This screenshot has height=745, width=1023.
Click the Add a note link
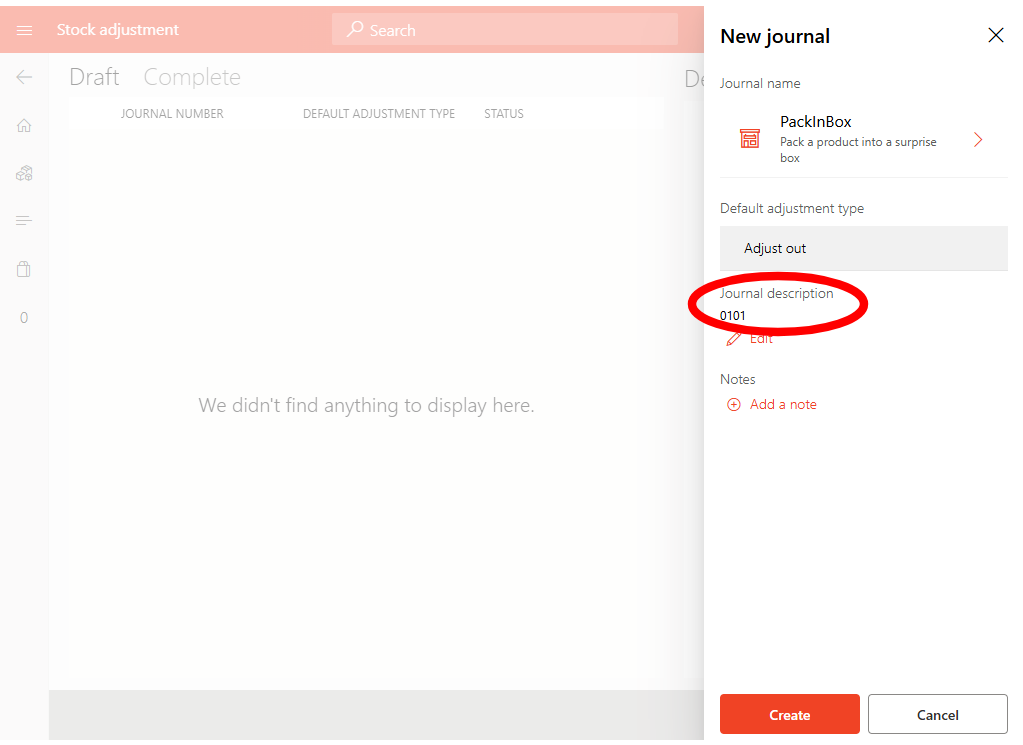[783, 405]
